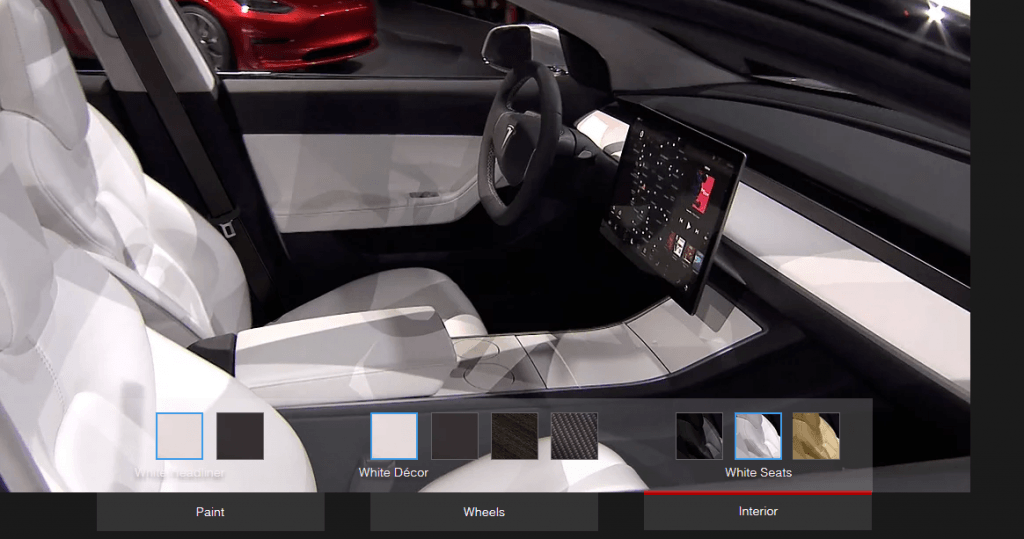Image resolution: width=1024 pixels, height=539 pixels.
Task: Select the white headliner swatch
Action: 180,436
